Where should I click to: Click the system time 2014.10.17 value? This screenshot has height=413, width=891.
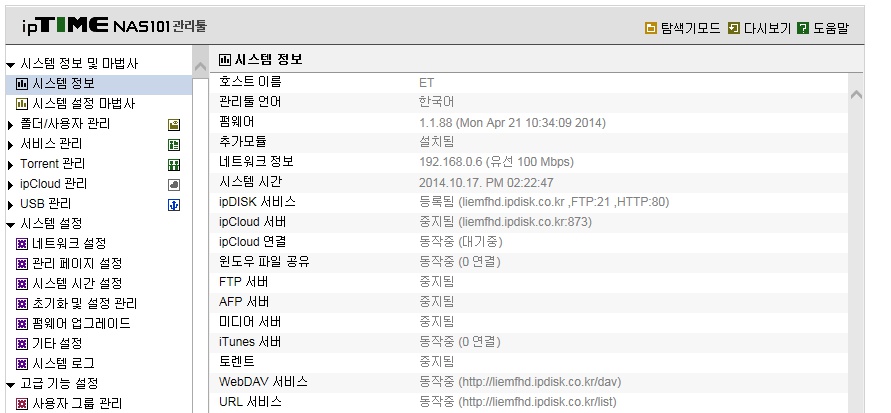click(x=486, y=183)
